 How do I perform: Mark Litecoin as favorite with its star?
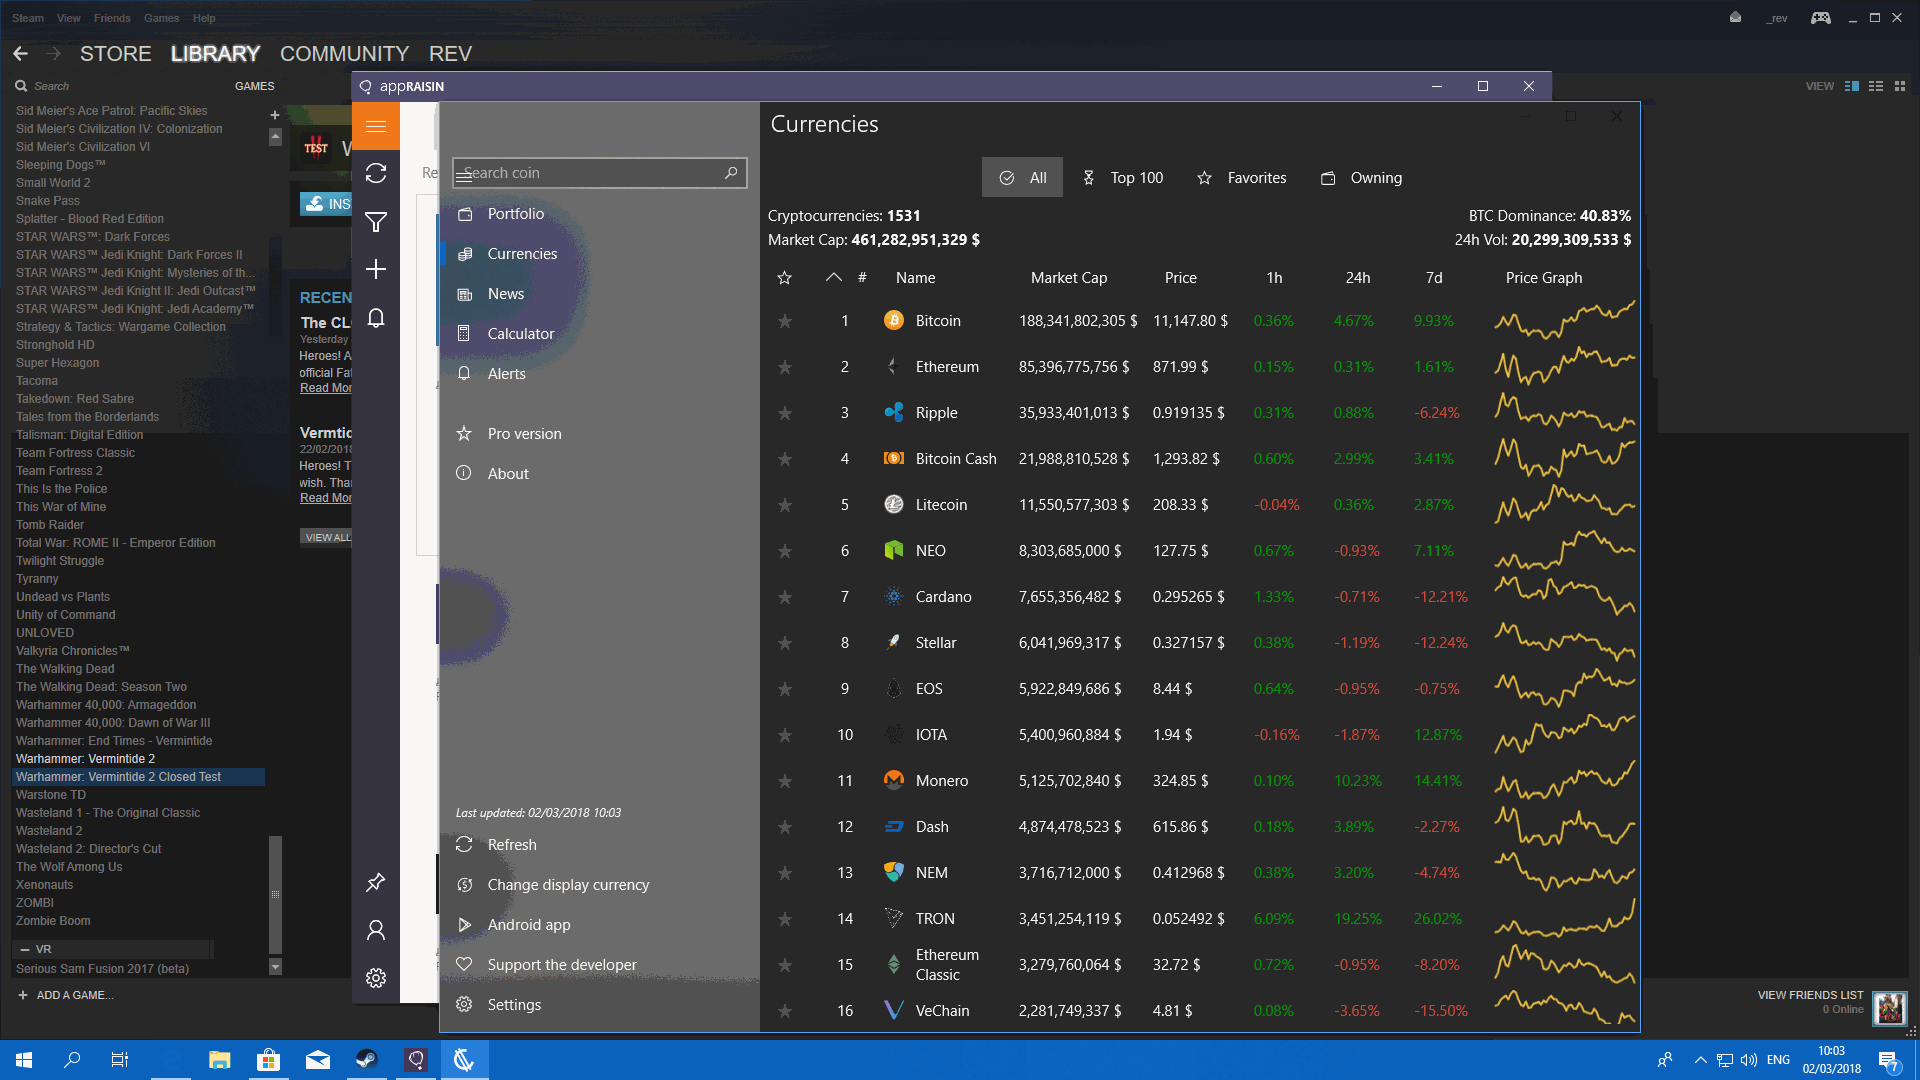pos(785,505)
